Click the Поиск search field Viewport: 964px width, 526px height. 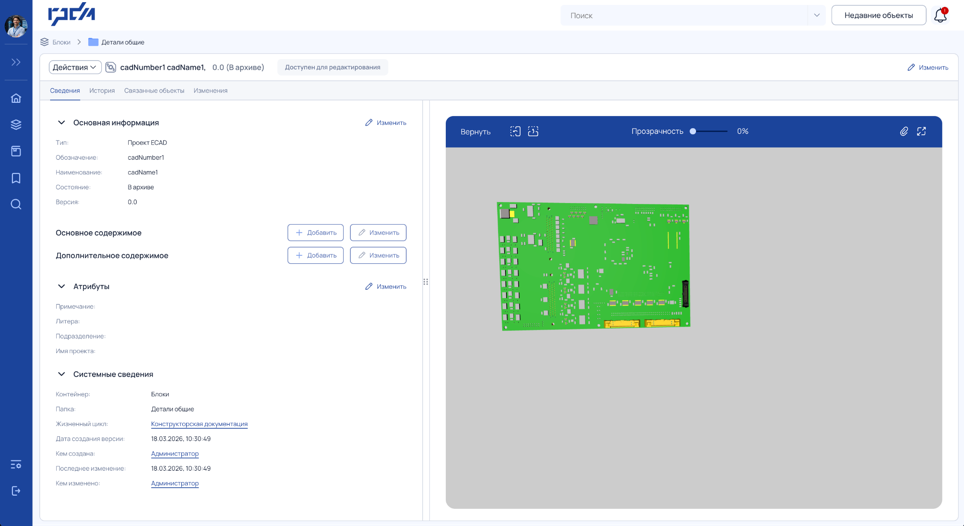click(685, 15)
